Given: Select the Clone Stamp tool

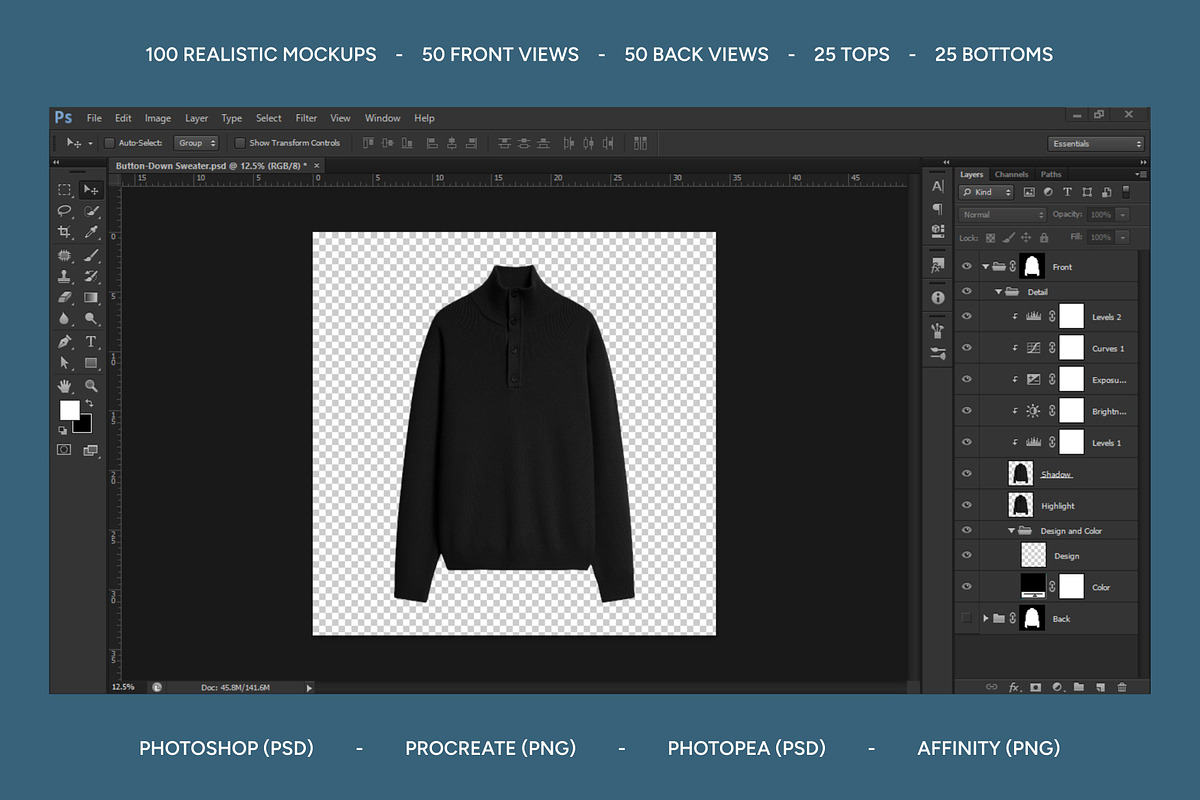Looking at the screenshot, I should tap(65, 276).
